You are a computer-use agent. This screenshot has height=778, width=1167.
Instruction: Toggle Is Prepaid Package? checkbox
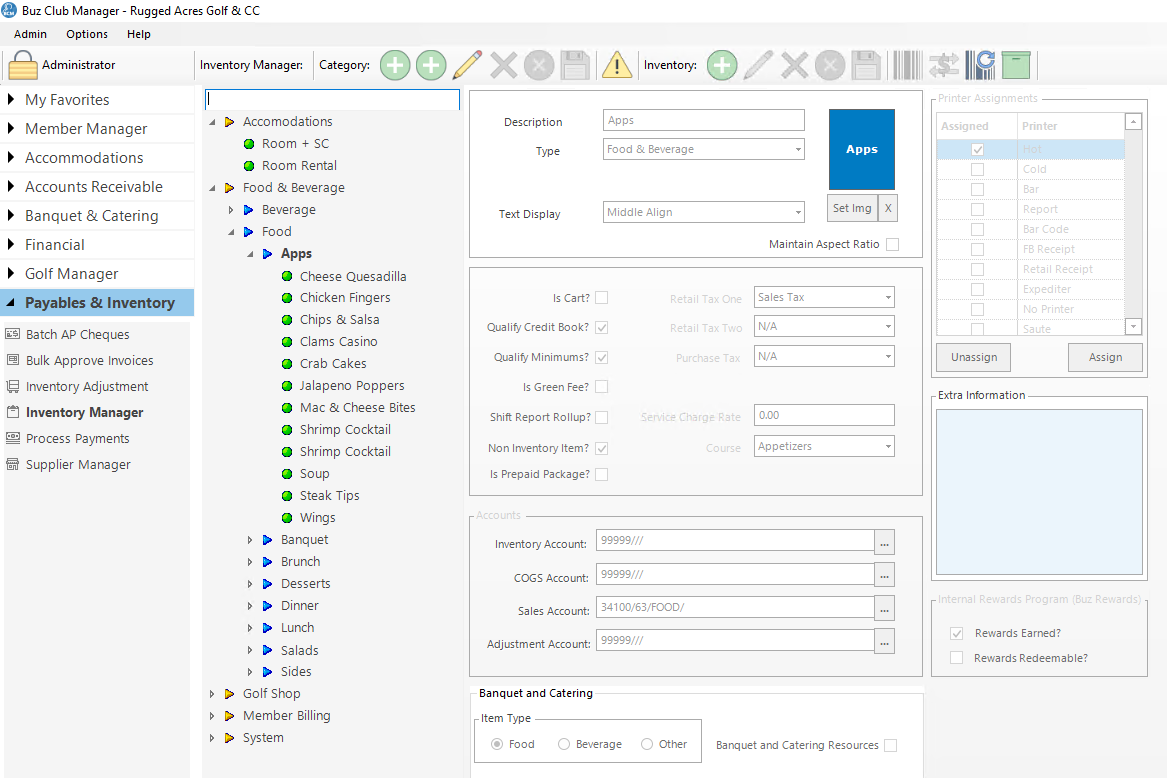pyautogui.click(x=601, y=474)
